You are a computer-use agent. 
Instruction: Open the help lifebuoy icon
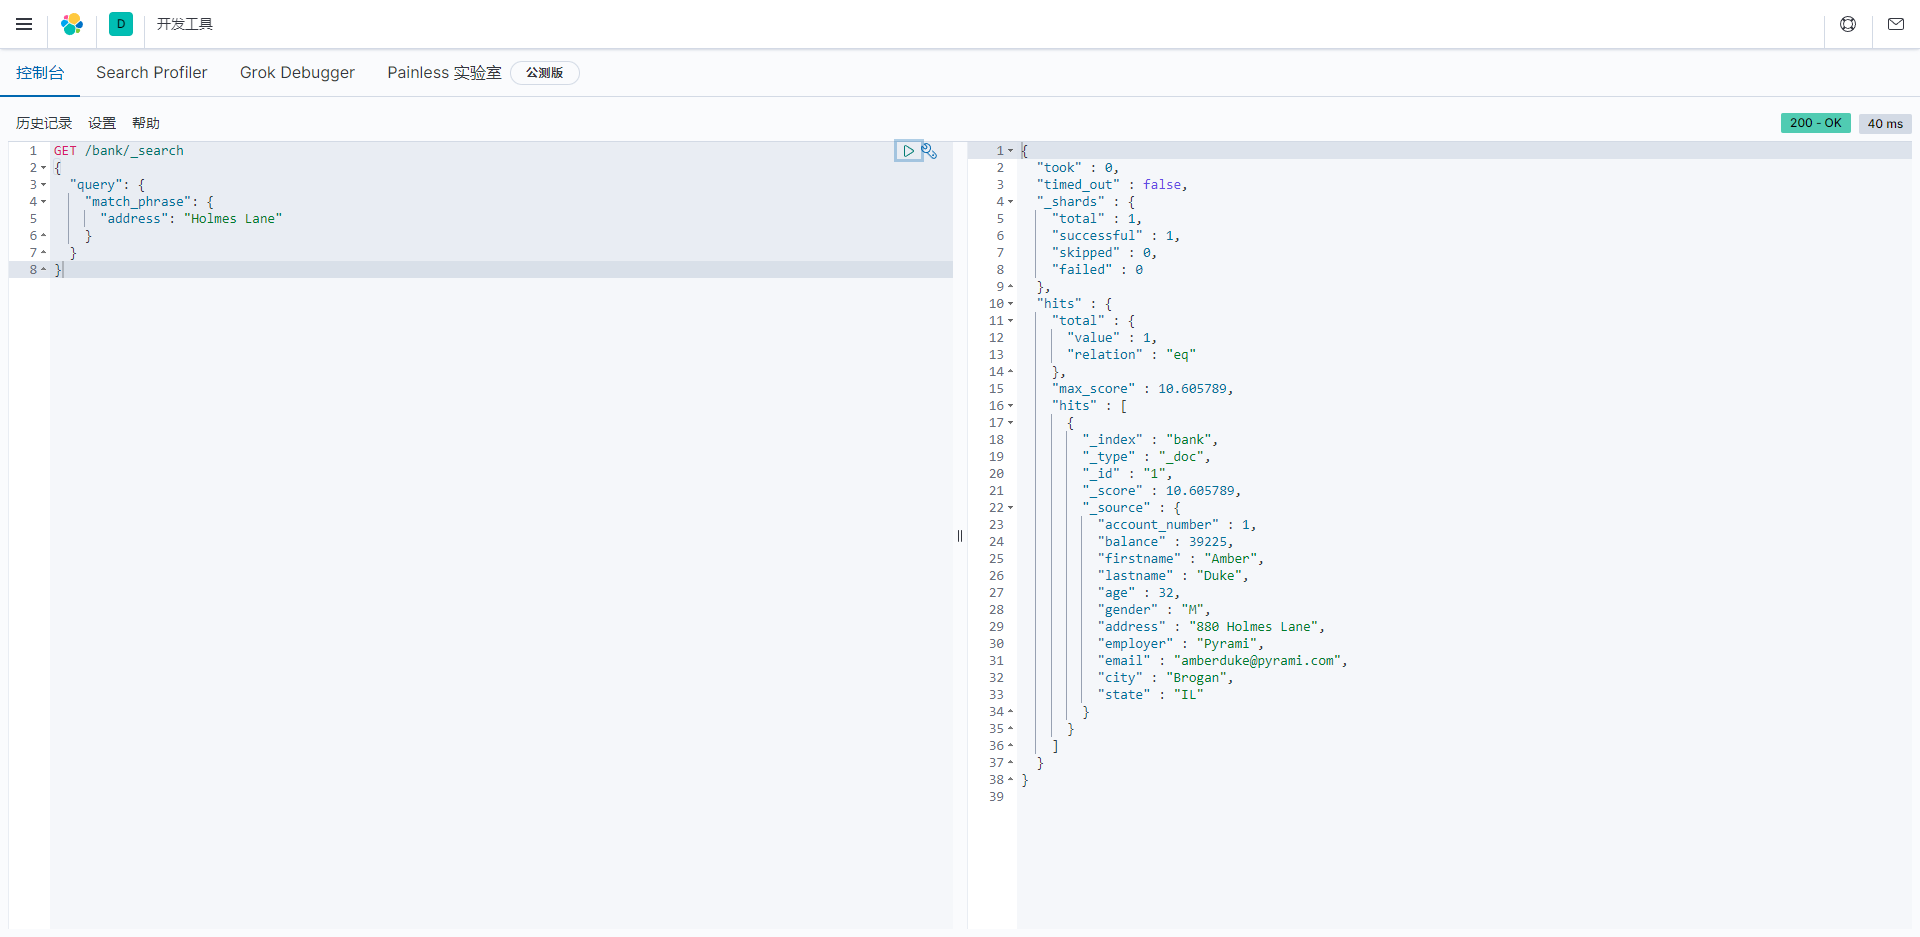point(1848,24)
